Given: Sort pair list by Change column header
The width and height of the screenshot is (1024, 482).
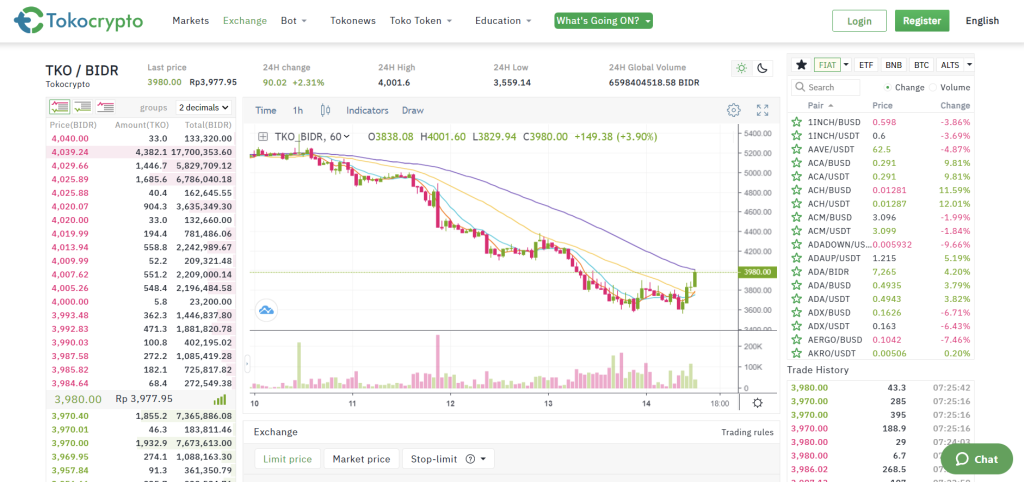Looking at the screenshot, I should click(x=955, y=106).
